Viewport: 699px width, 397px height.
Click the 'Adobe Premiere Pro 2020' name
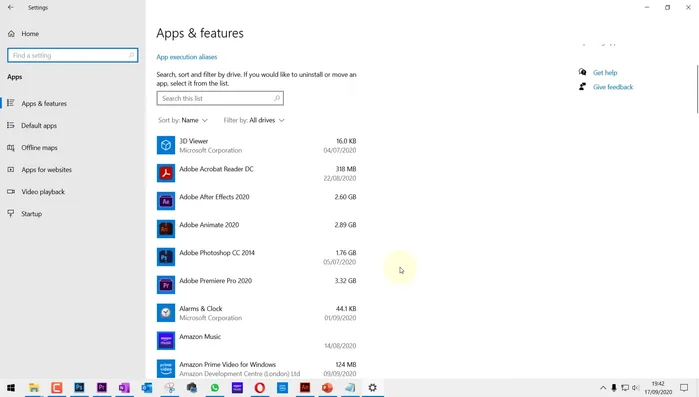(x=215, y=281)
